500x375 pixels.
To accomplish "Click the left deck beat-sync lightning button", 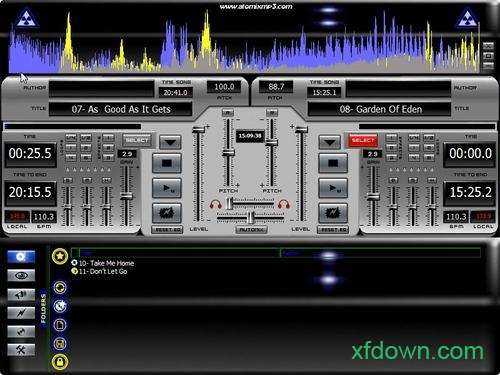I will click(167, 213).
